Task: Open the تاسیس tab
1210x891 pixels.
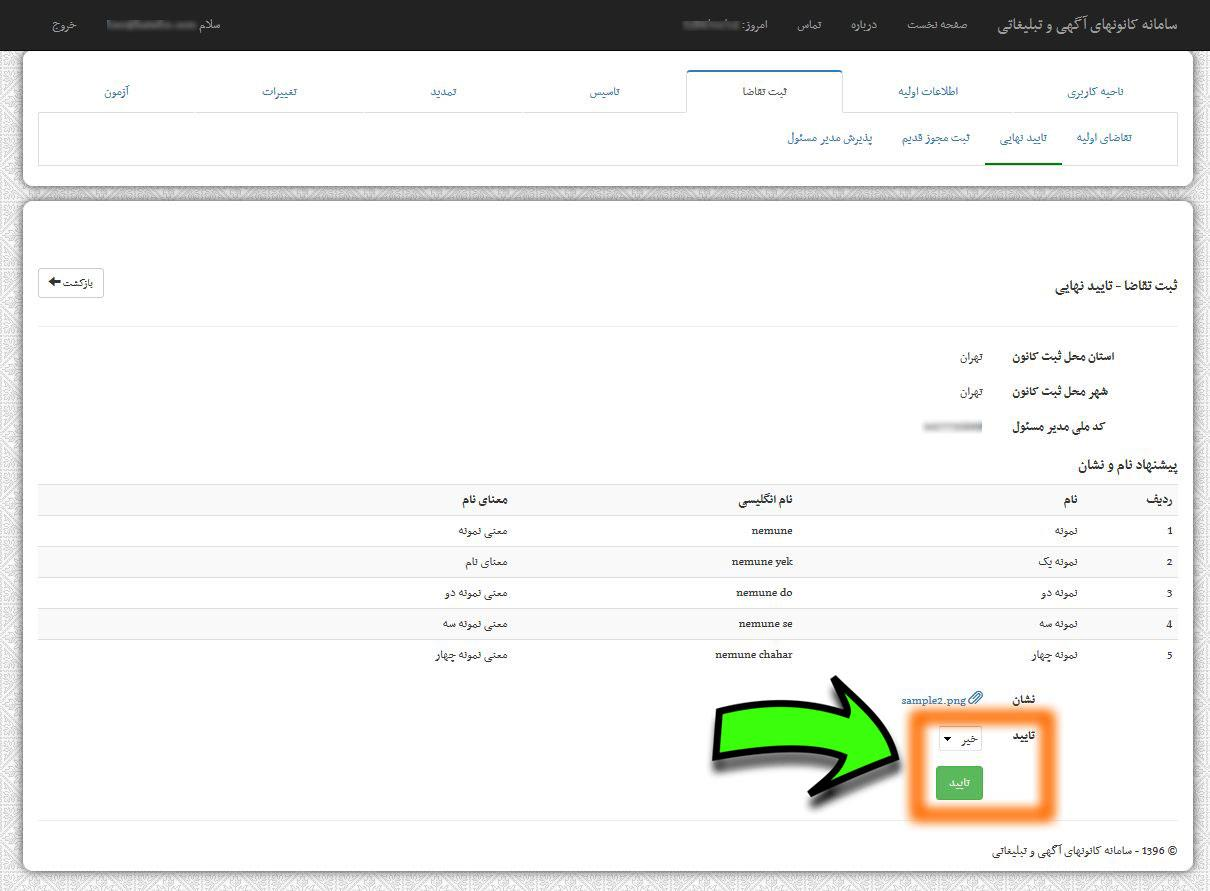Action: [604, 91]
